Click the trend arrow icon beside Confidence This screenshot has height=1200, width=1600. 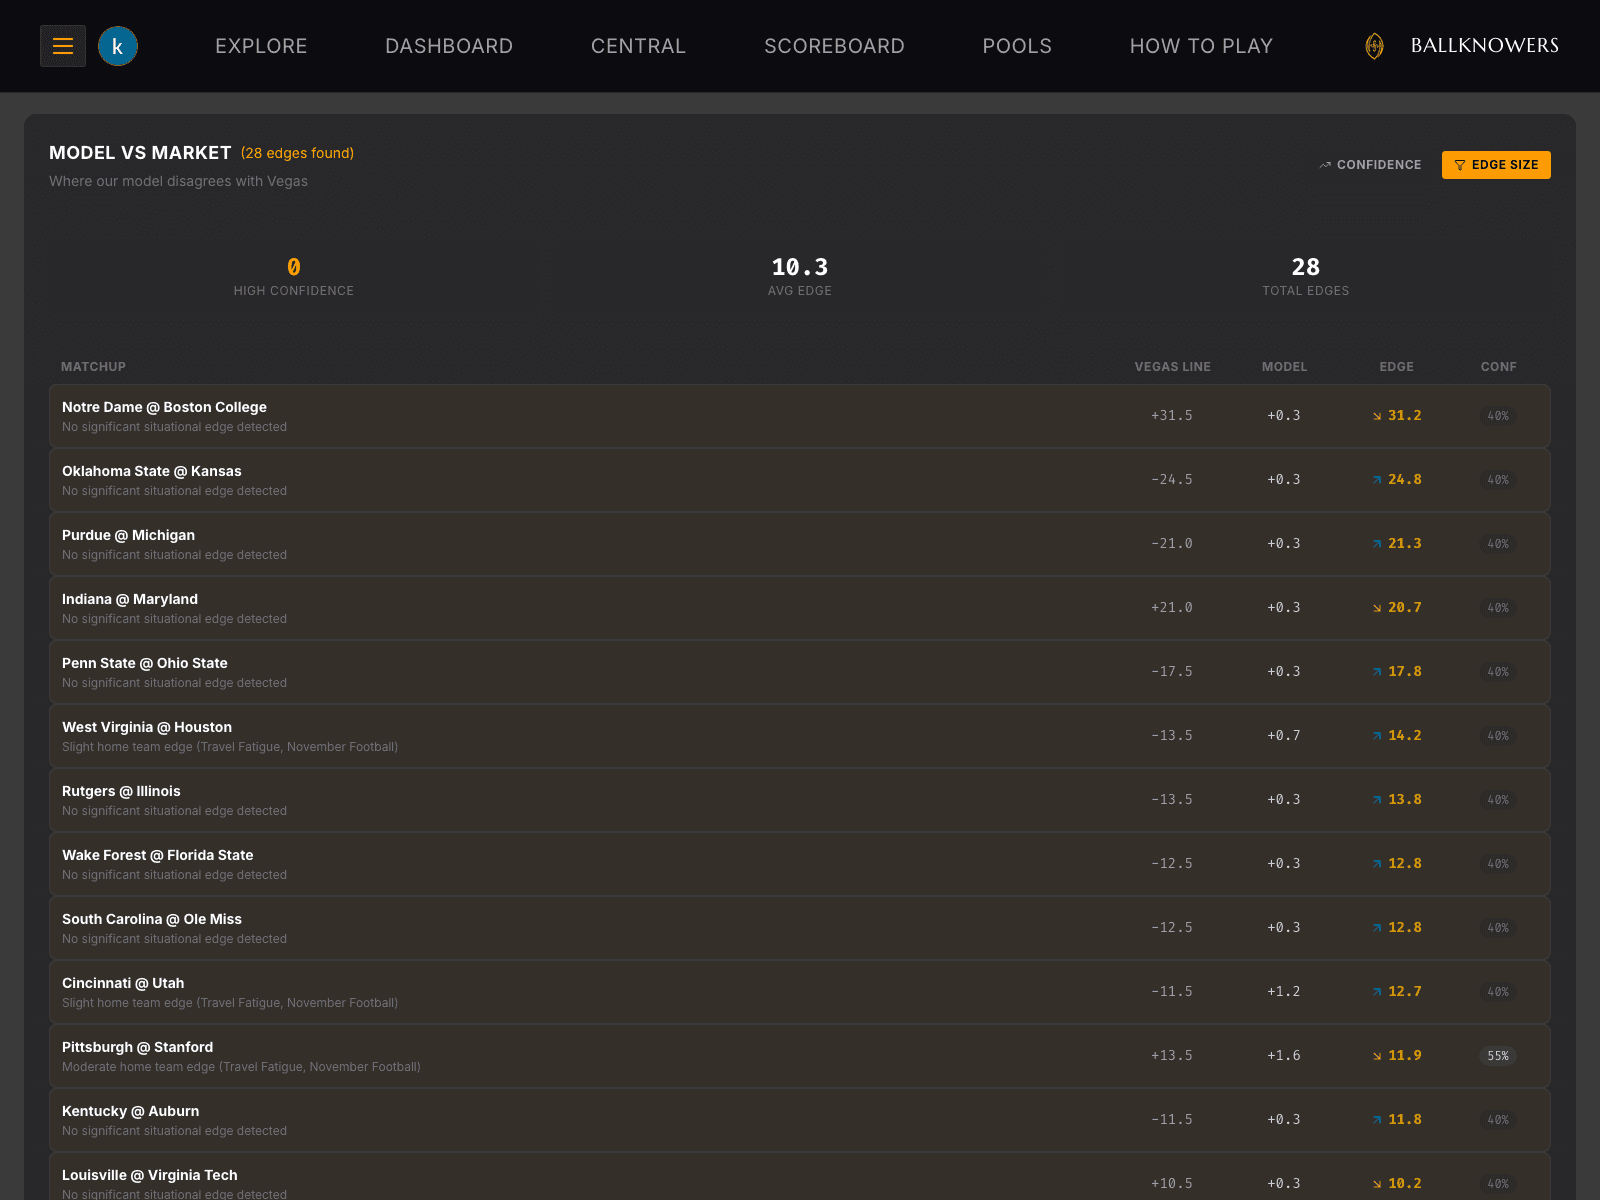(1325, 165)
